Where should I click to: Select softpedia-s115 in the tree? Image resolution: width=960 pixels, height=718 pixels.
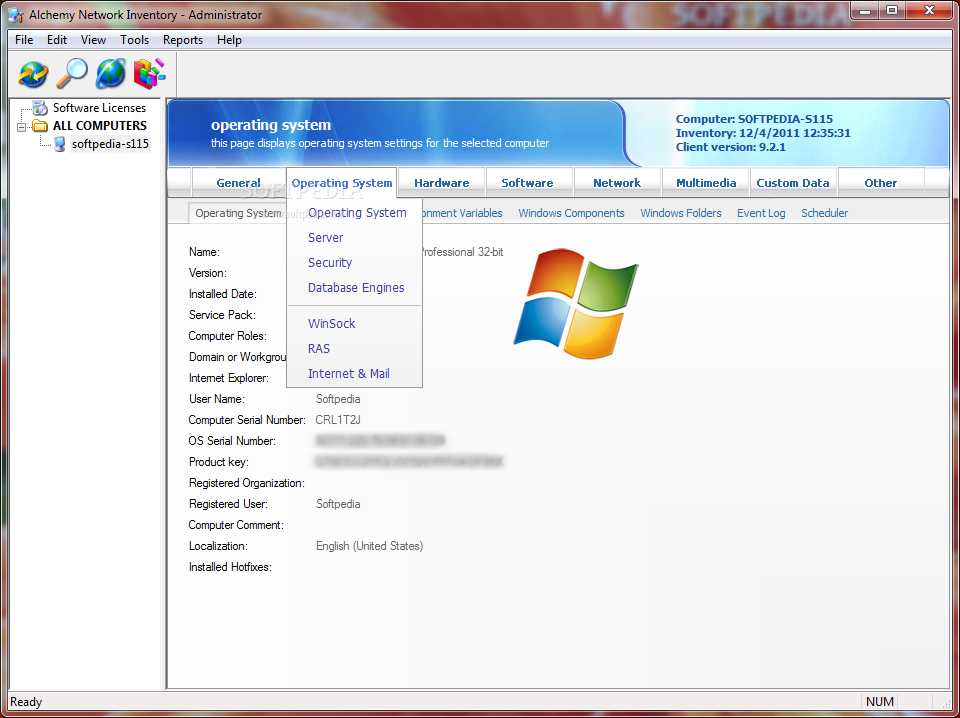pyautogui.click(x=110, y=144)
